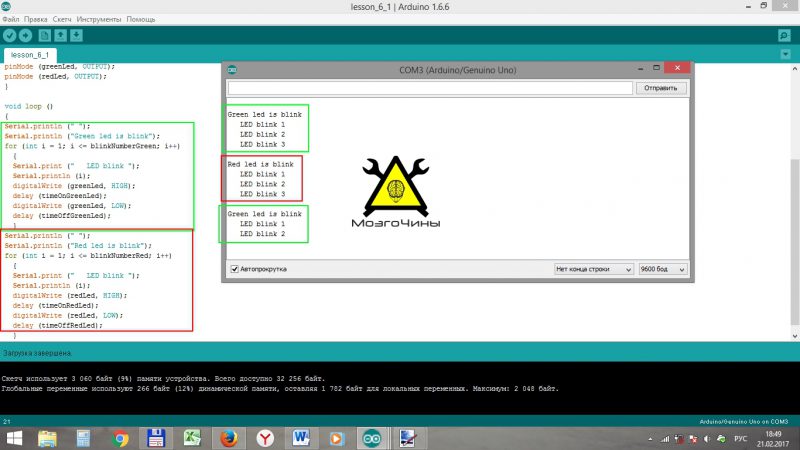The height and width of the screenshot is (450, 800).
Task: Click the Upload sketch arrow icon
Action: coord(26,36)
